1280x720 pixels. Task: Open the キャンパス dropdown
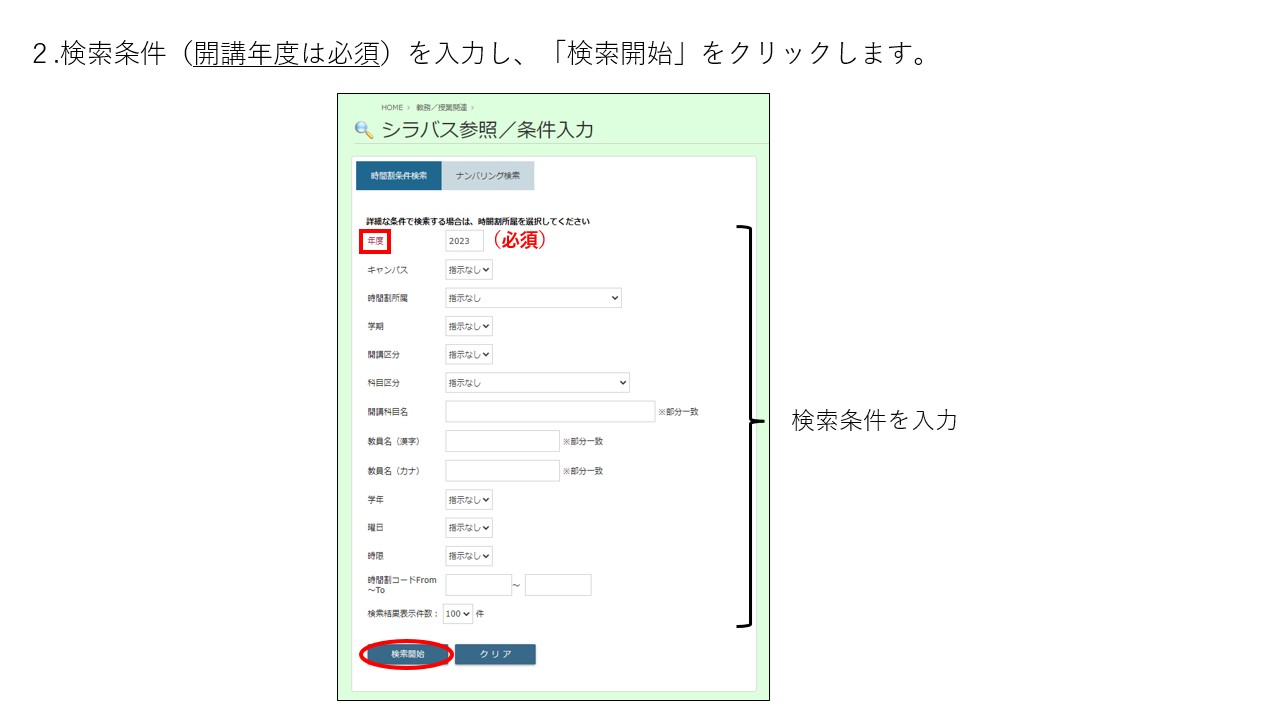pyautogui.click(x=469, y=270)
